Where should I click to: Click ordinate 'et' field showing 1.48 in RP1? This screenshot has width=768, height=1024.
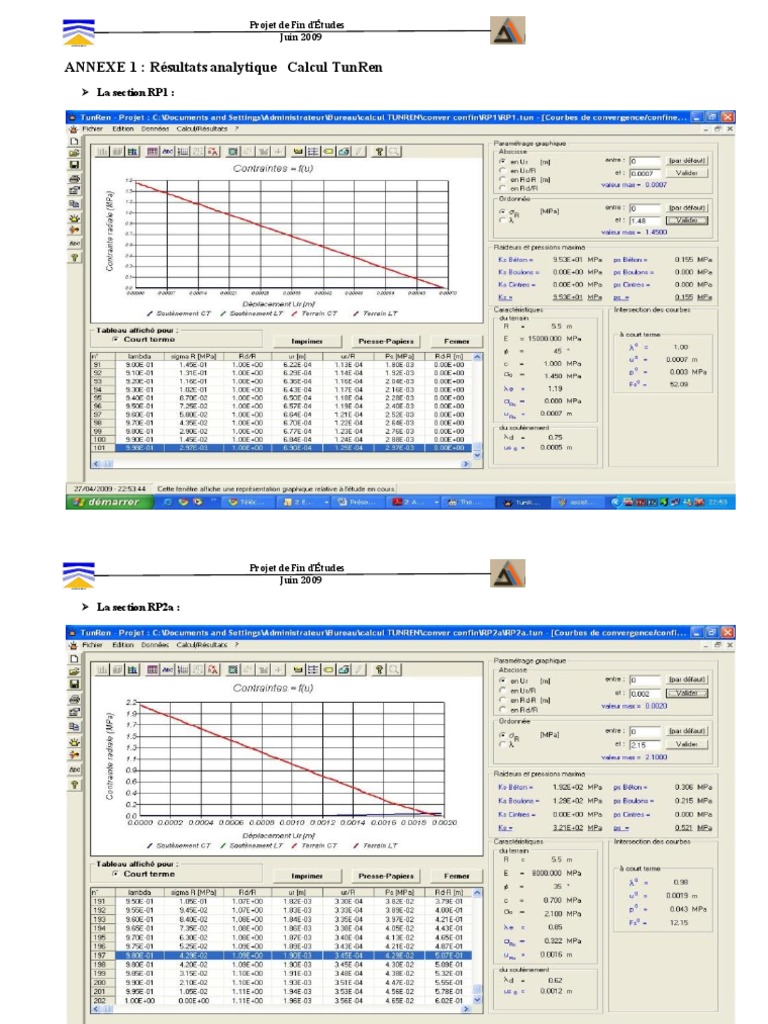pyautogui.click(x=645, y=221)
